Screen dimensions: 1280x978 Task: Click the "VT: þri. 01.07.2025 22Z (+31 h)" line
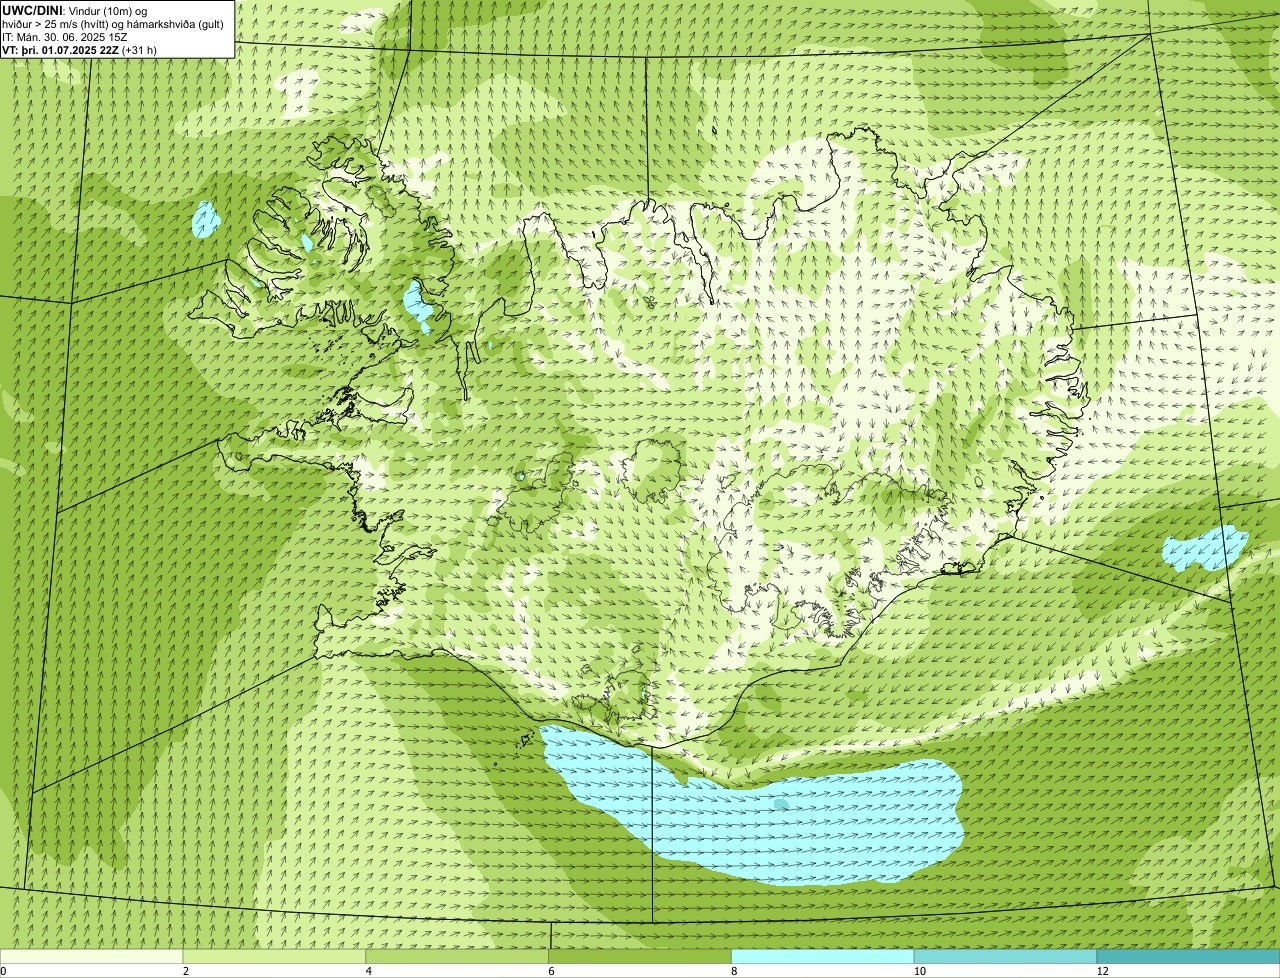[79, 50]
